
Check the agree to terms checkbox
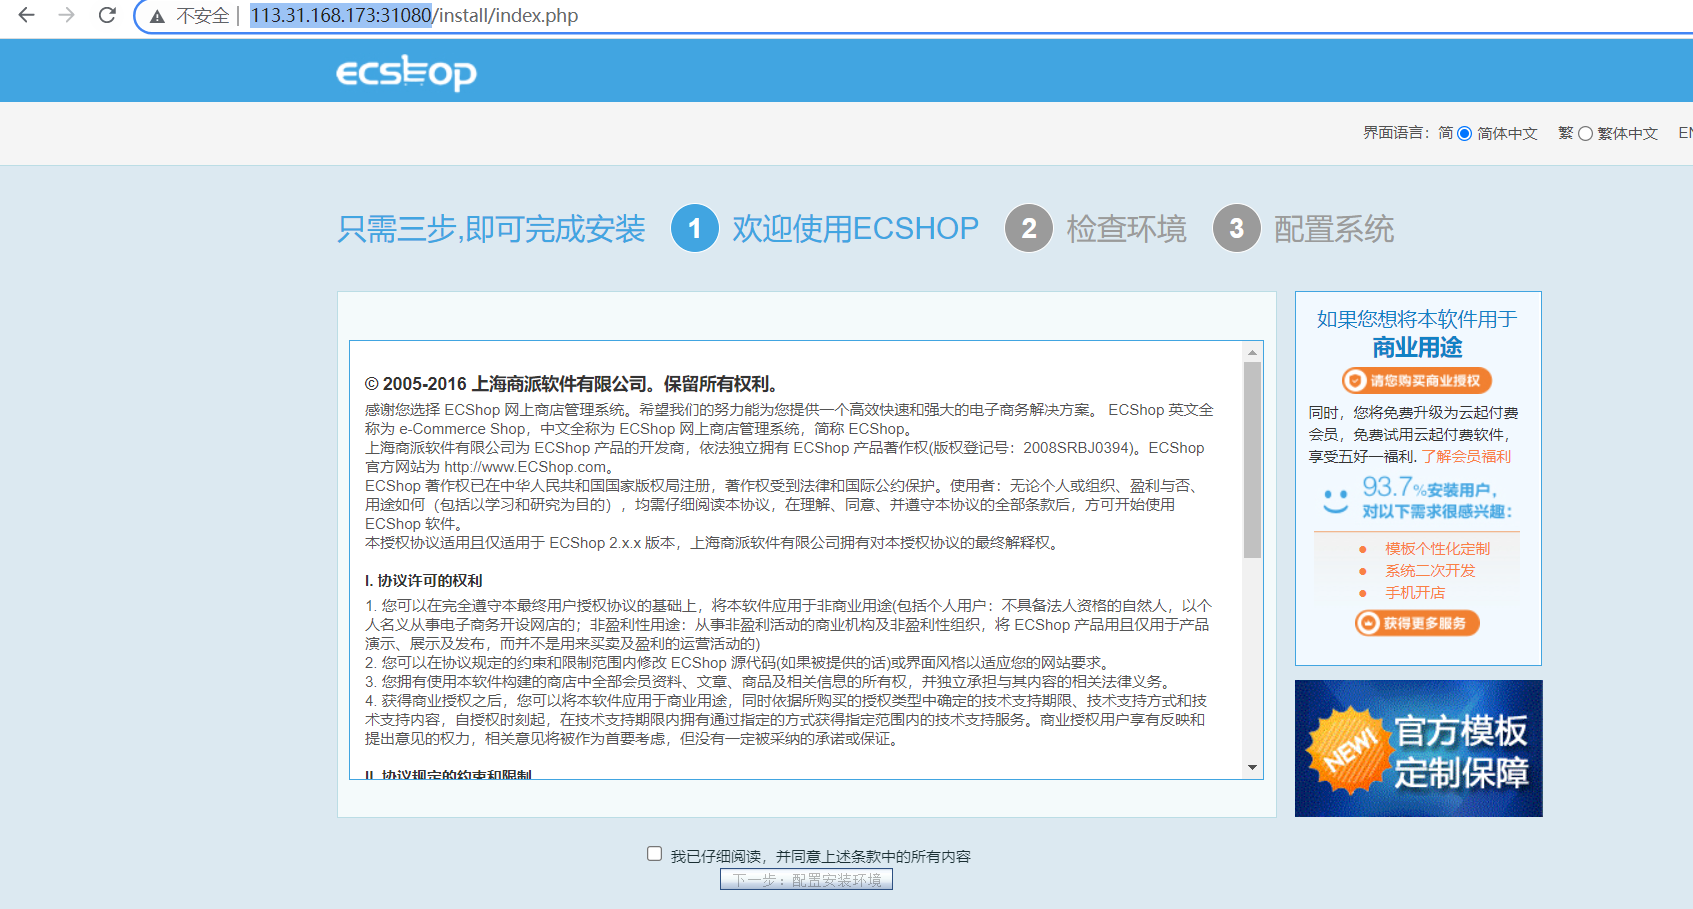click(x=655, y=854)
